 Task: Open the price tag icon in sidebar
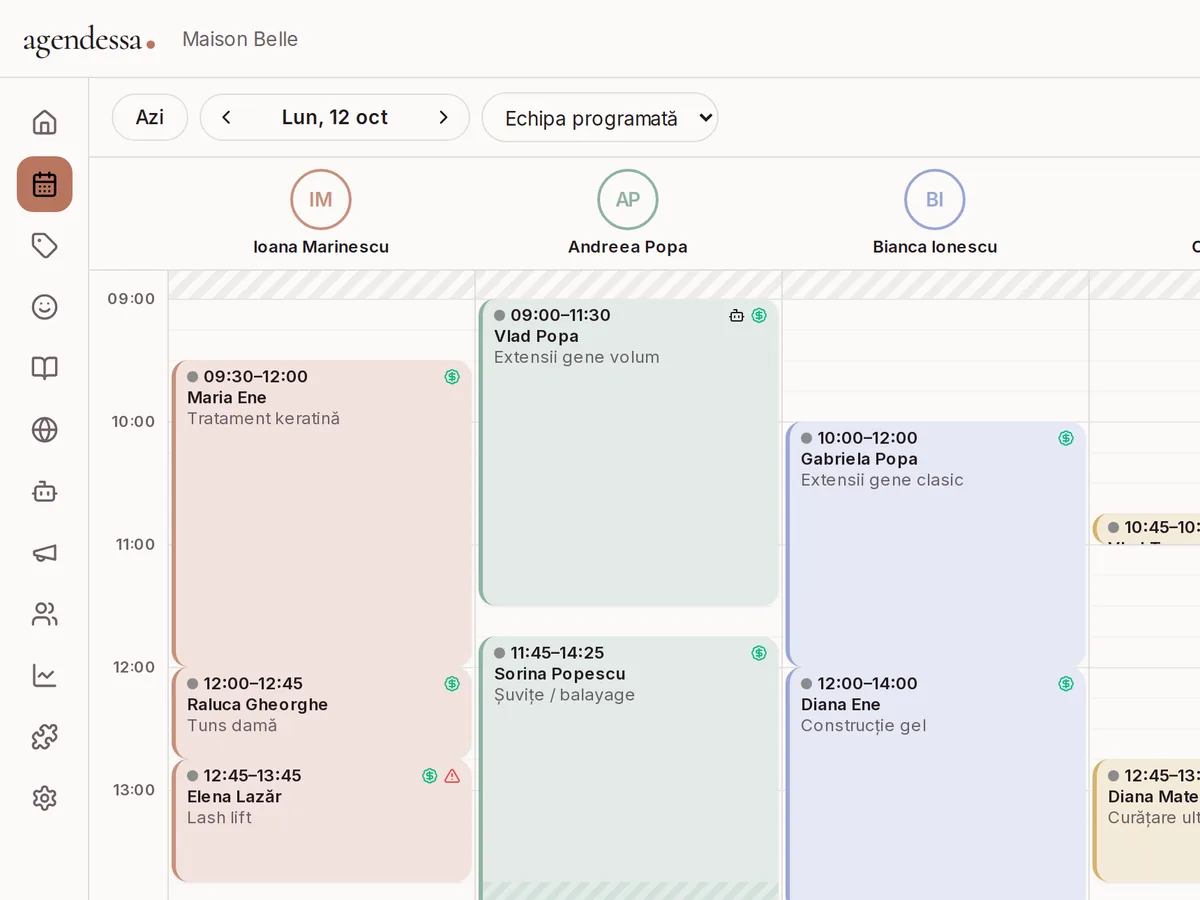pos(44,246)
